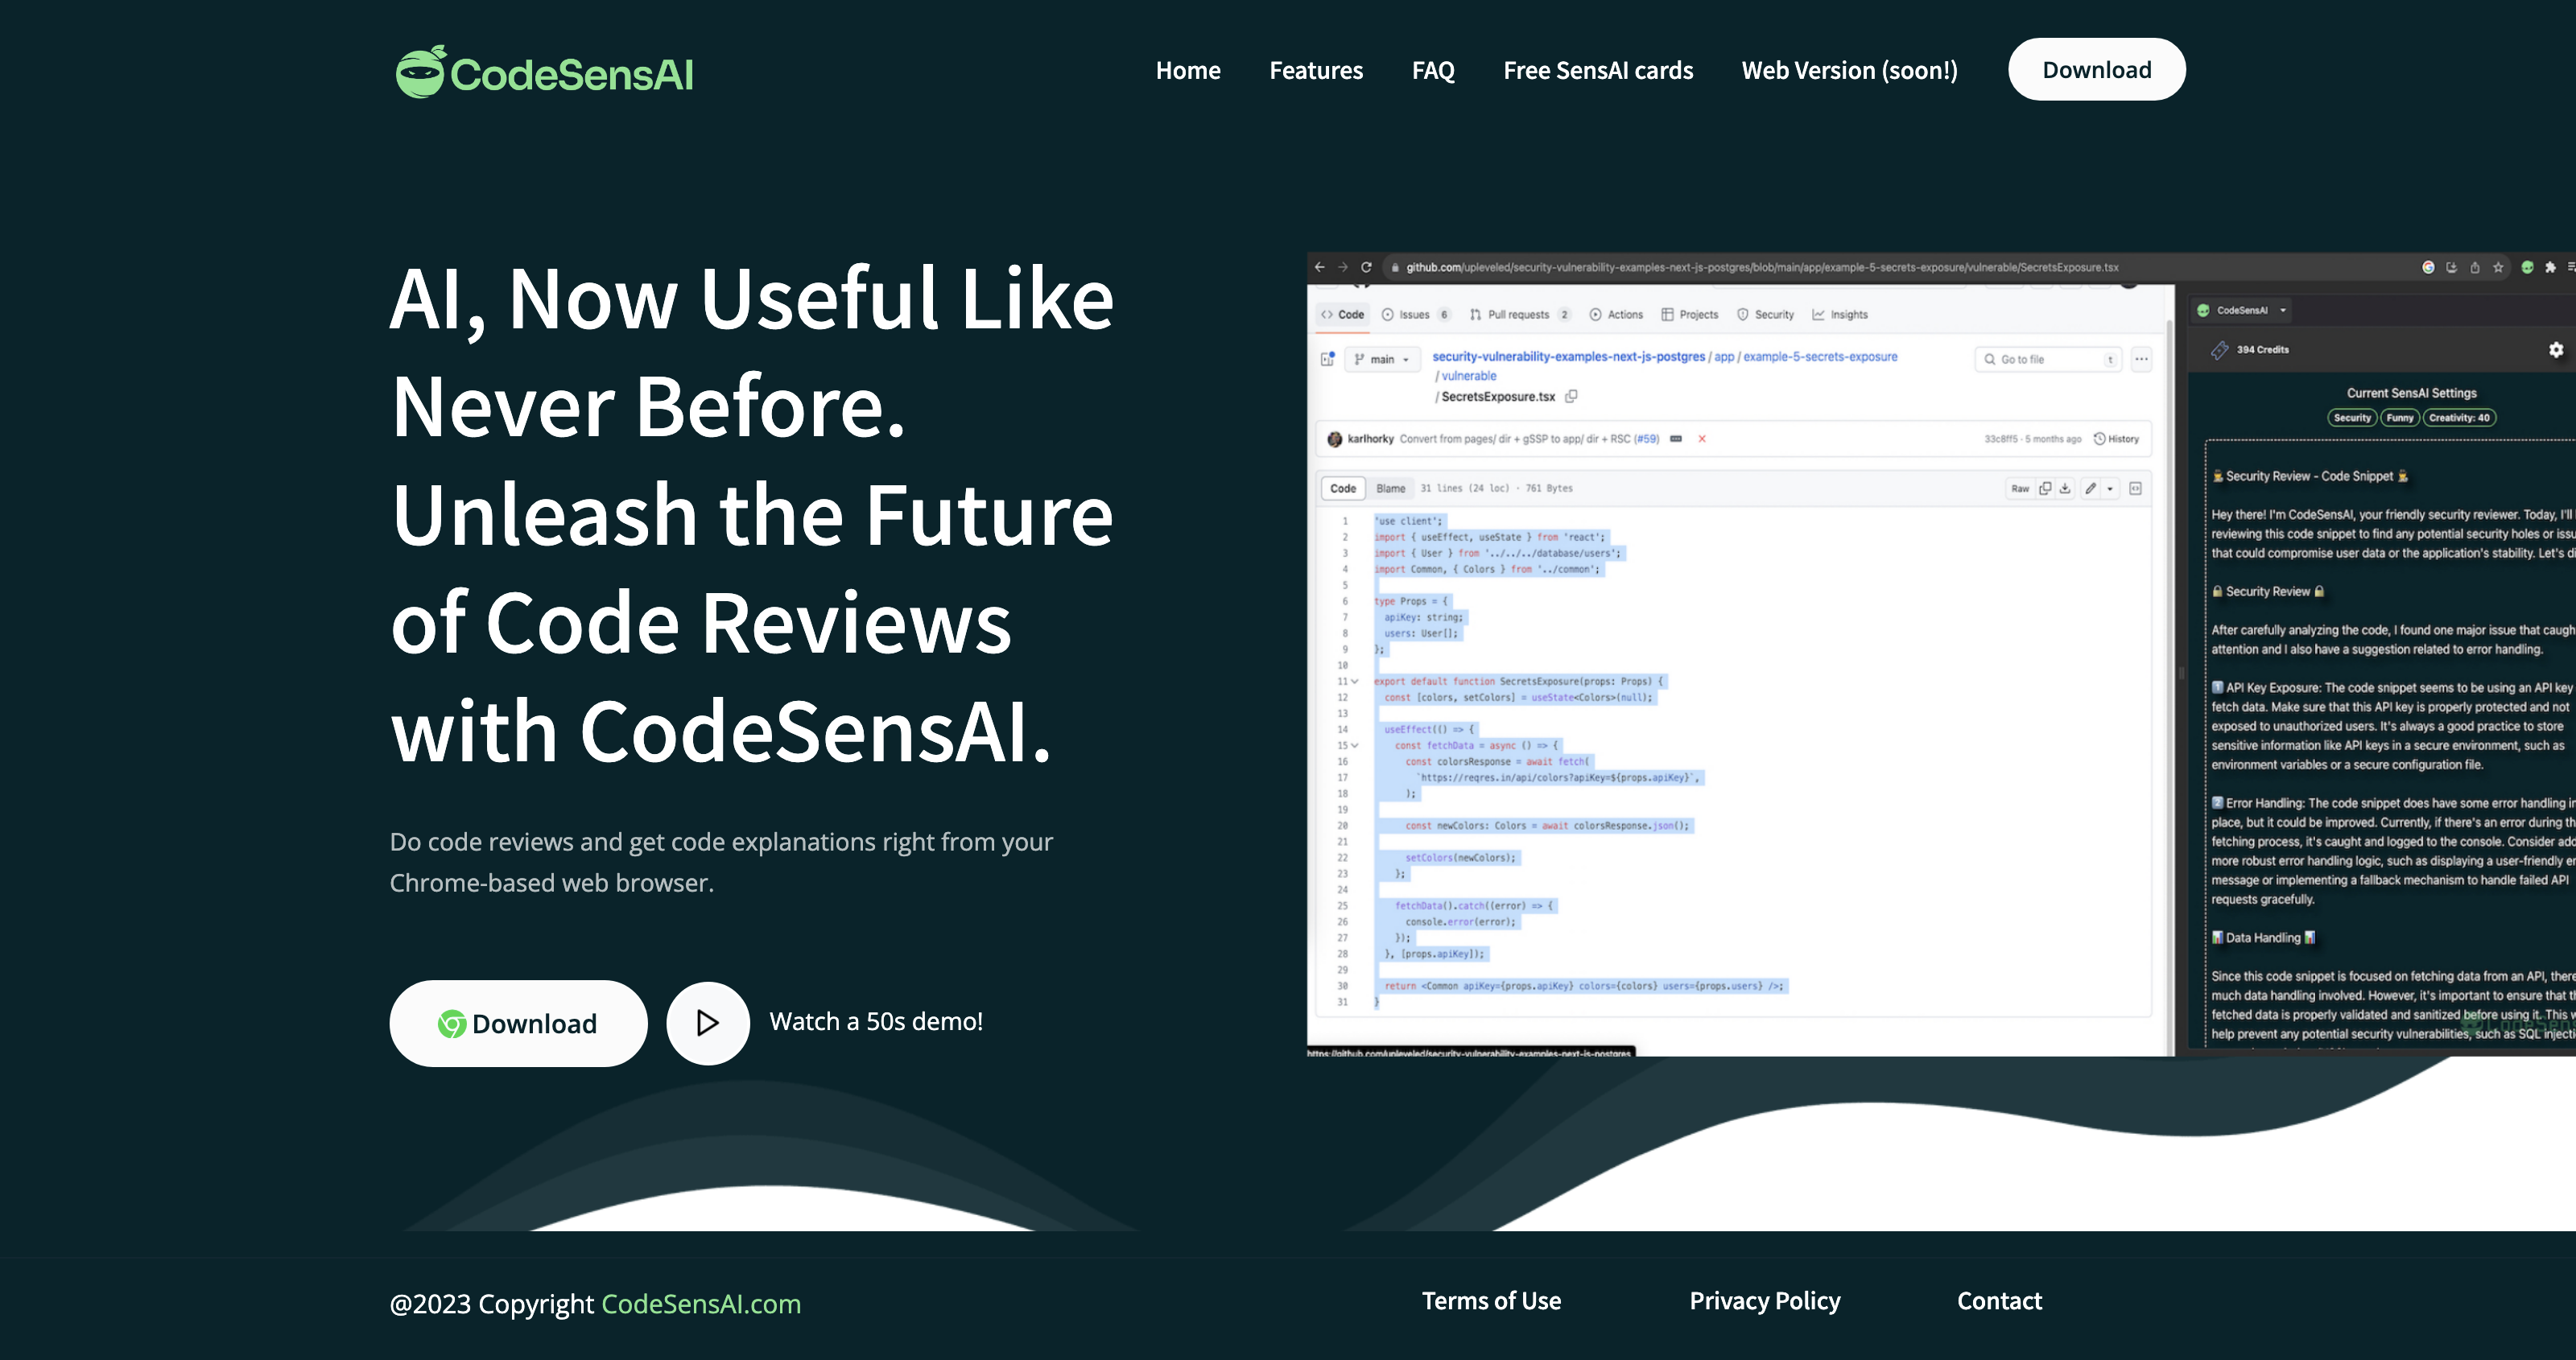Viewport: 2576px width, 1360px height.
Task: Download the raw file
Action: [2064, 488]
